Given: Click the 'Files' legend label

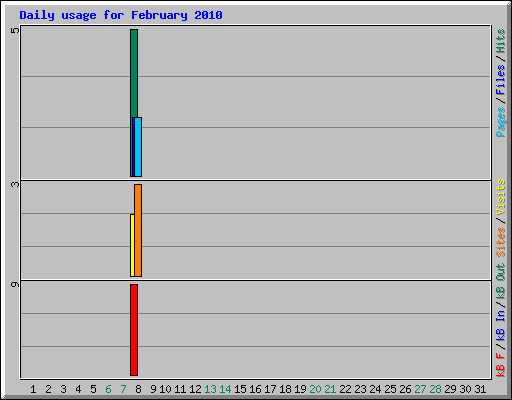Looking at the screenshot, I should [x=500, y=80].
